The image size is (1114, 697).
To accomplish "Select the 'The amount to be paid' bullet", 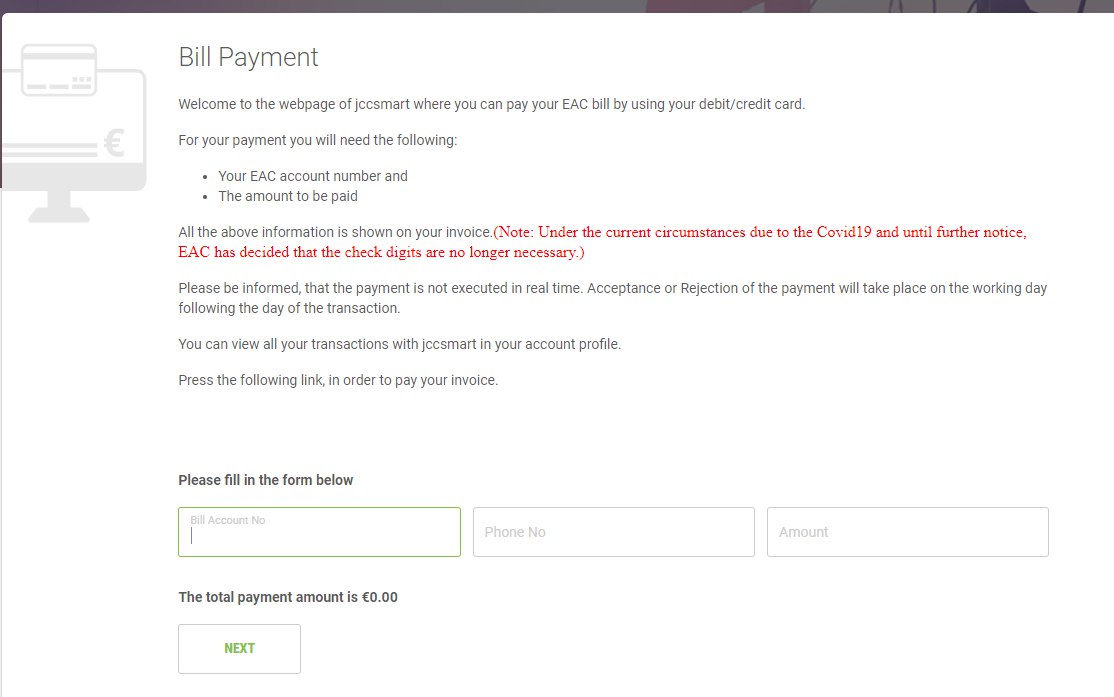I will (x=288, y=196).
